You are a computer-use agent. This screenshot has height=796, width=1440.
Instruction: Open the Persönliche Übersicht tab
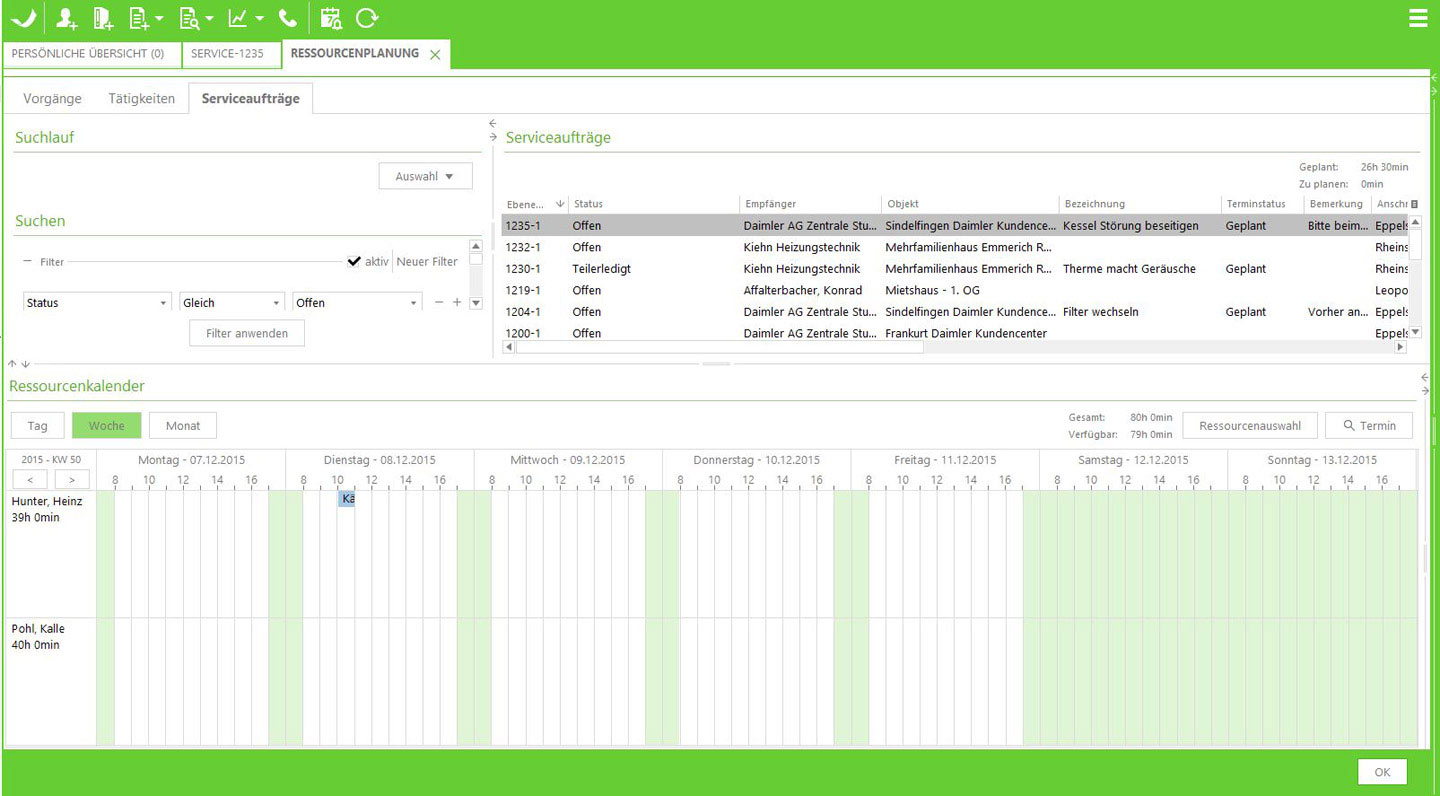[x=88, y=54]
